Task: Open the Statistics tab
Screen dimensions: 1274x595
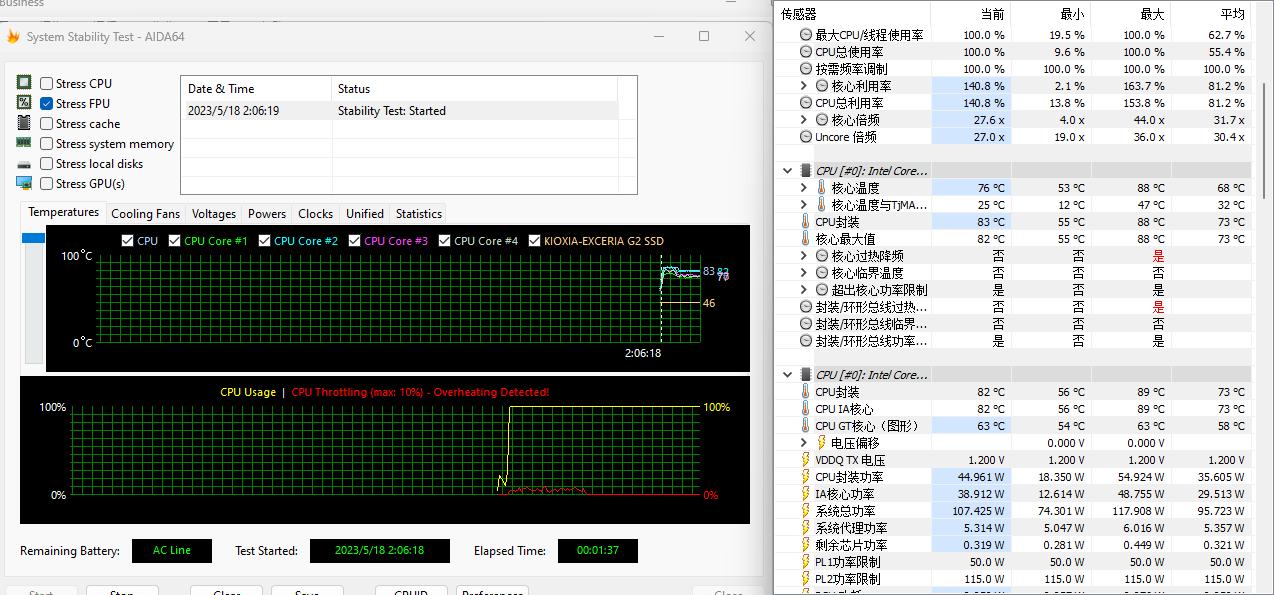Action: click(418, 213)
